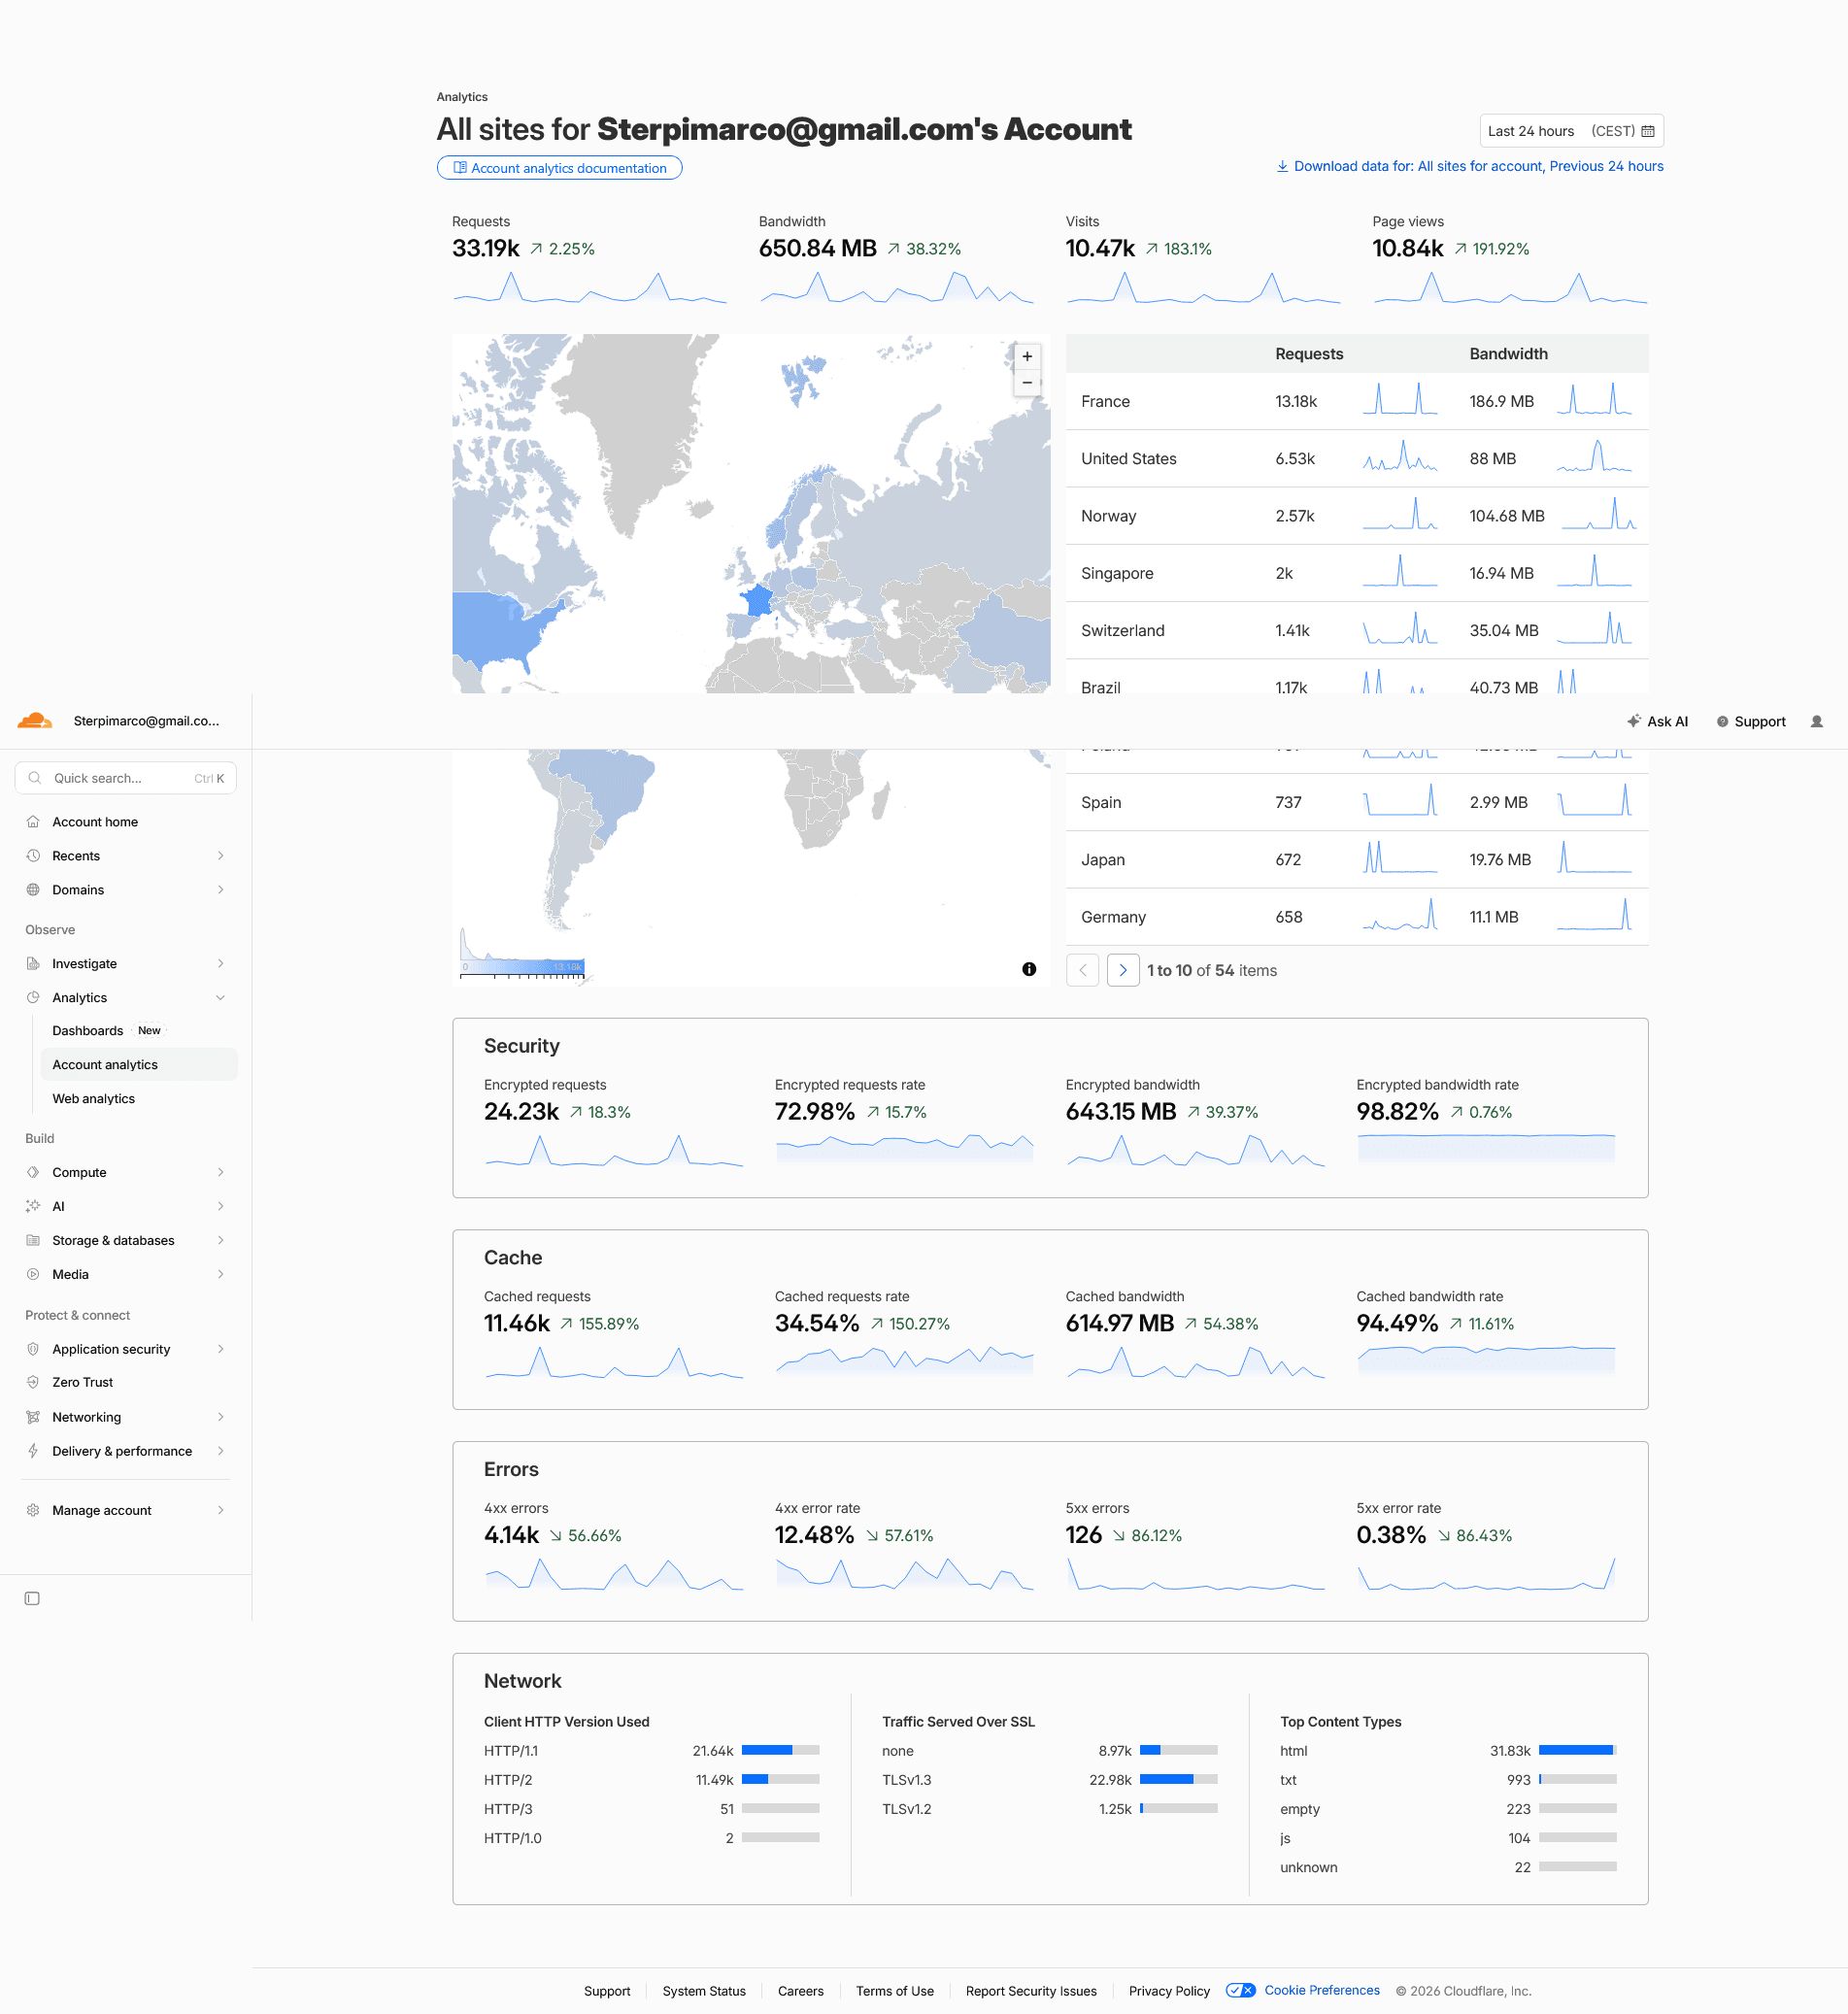Image resolution: width=1848 pixels, height=2014 pixels.
Task: Open System Status footer link
Action: click(x=704, y=1990)
